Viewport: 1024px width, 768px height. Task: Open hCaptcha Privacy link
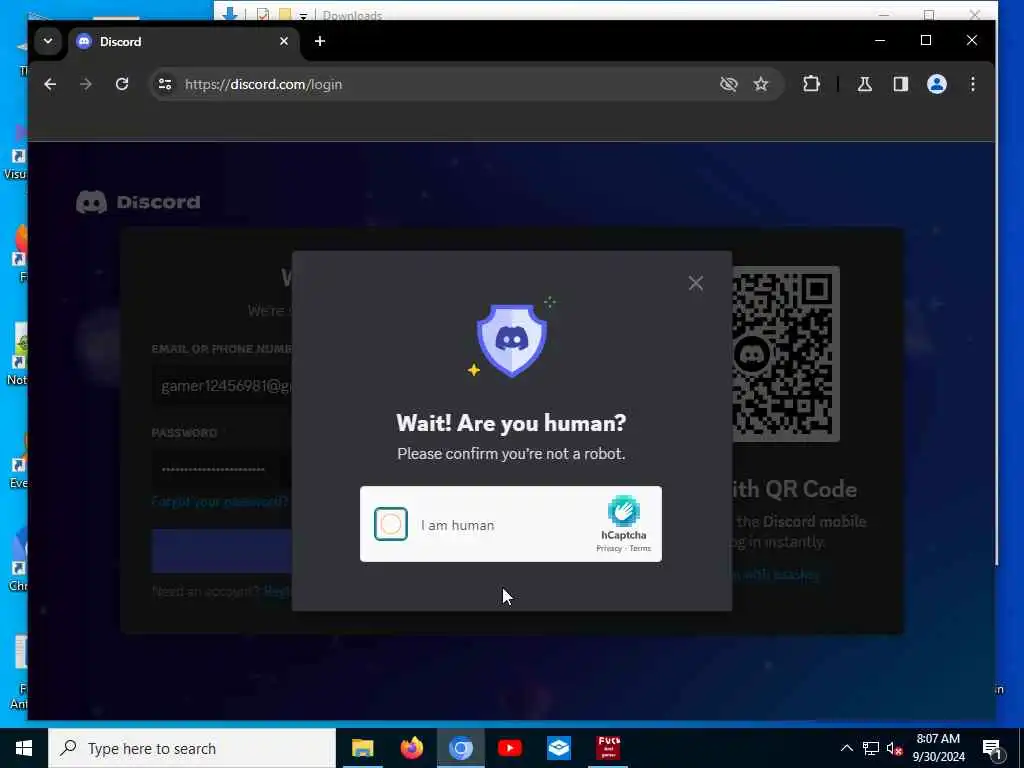(x=609, y=549)
